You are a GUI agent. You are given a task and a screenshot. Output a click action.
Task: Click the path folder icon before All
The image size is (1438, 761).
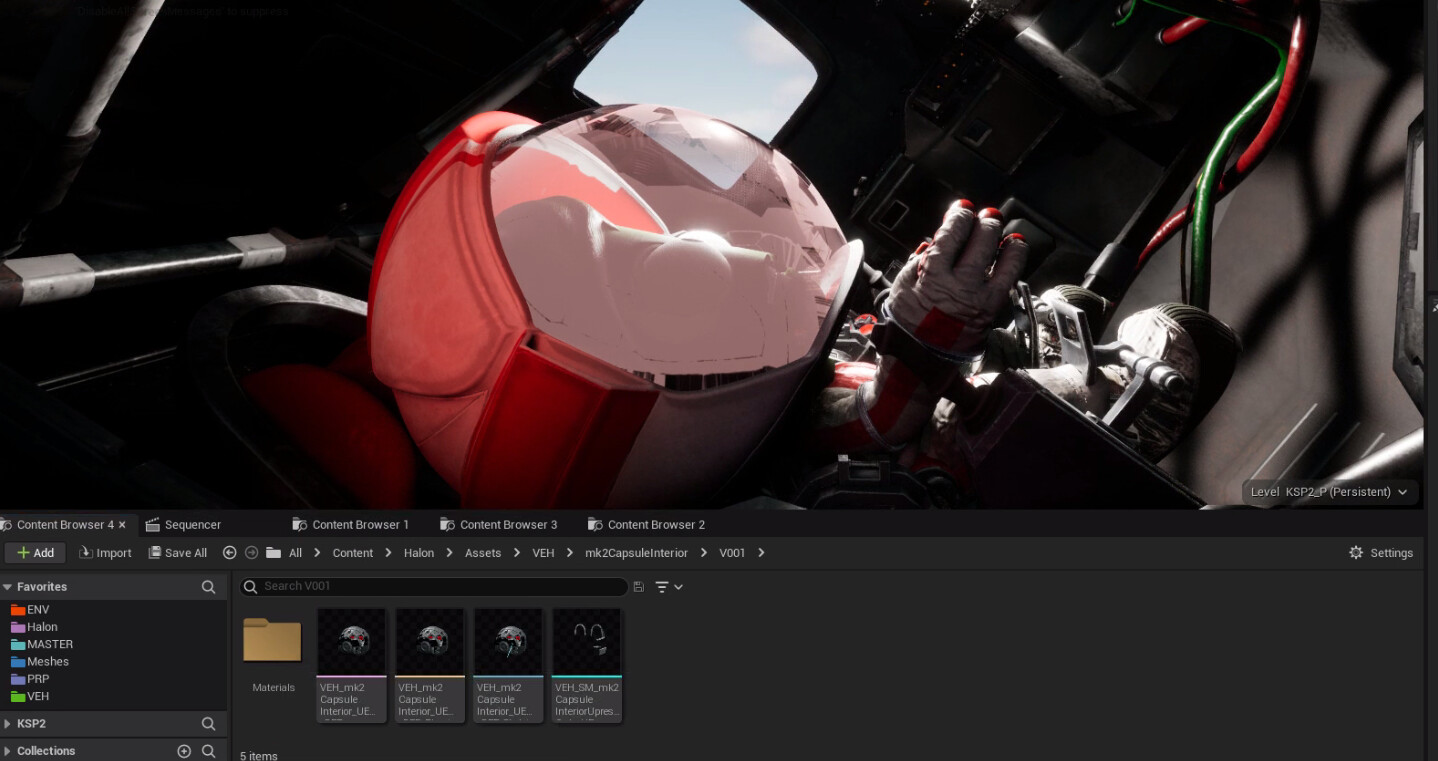pos(273,553)
